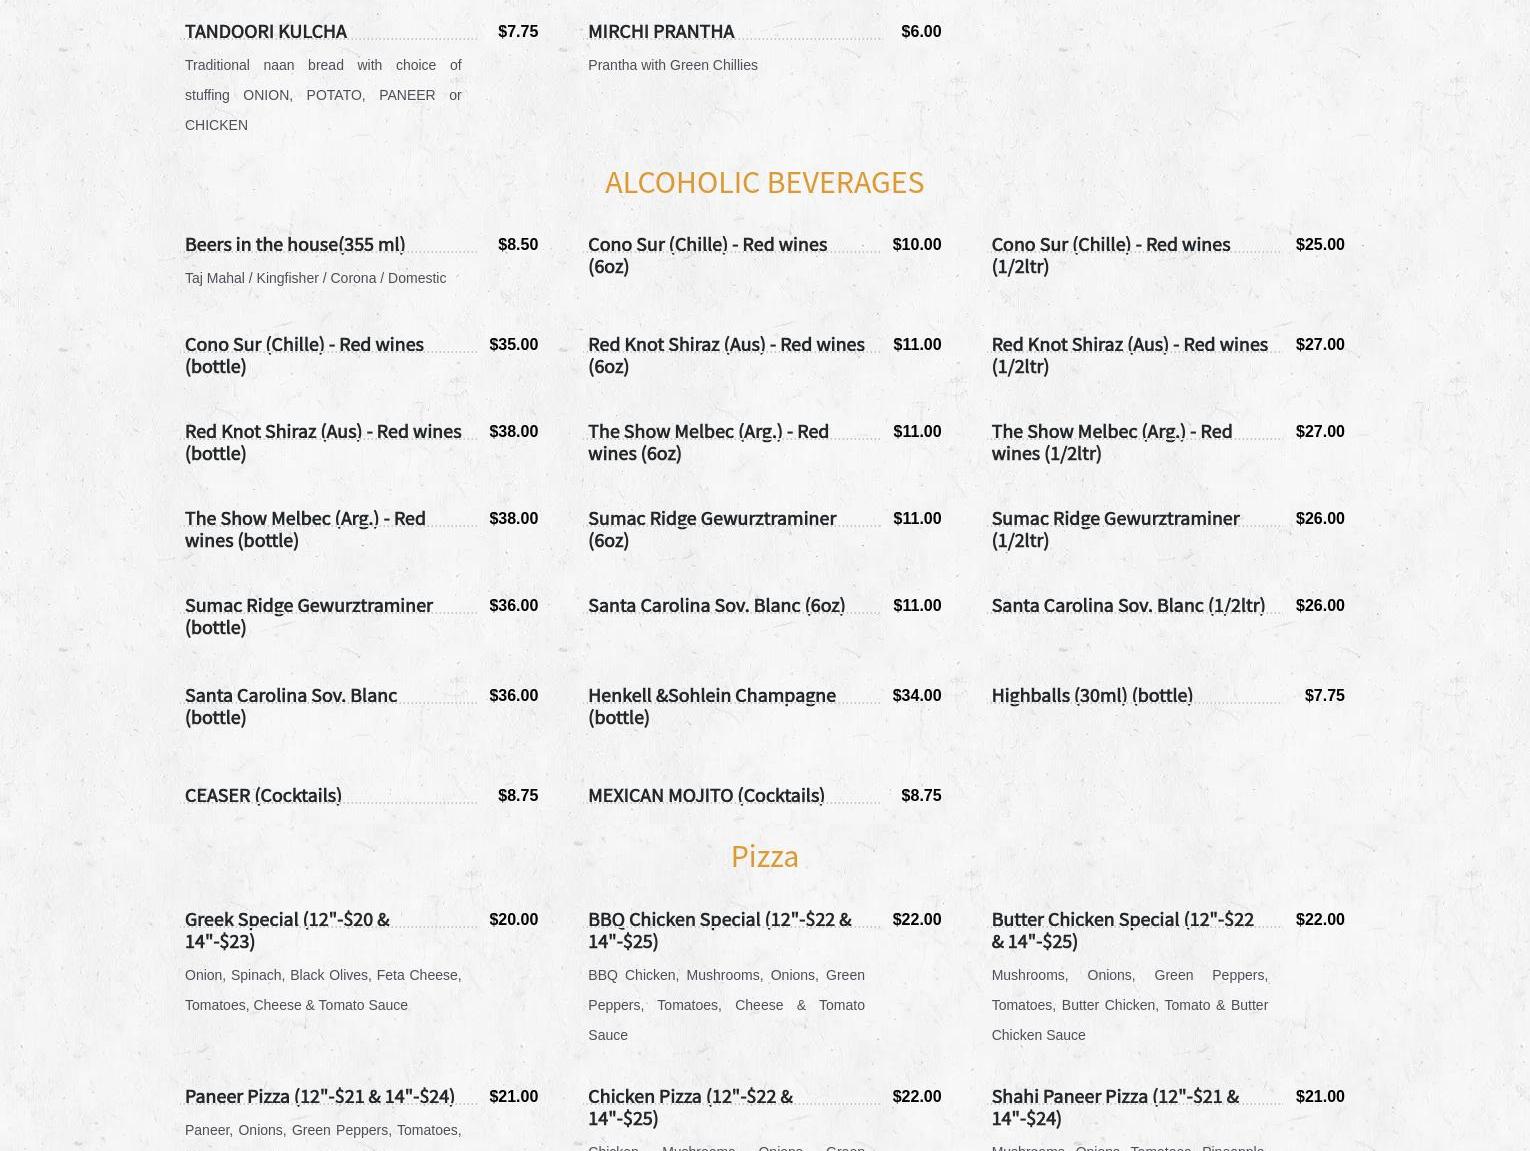
Task: Select Red Knot Shiraz Red wines (bottle)
Action: click(x=323, y=442)
